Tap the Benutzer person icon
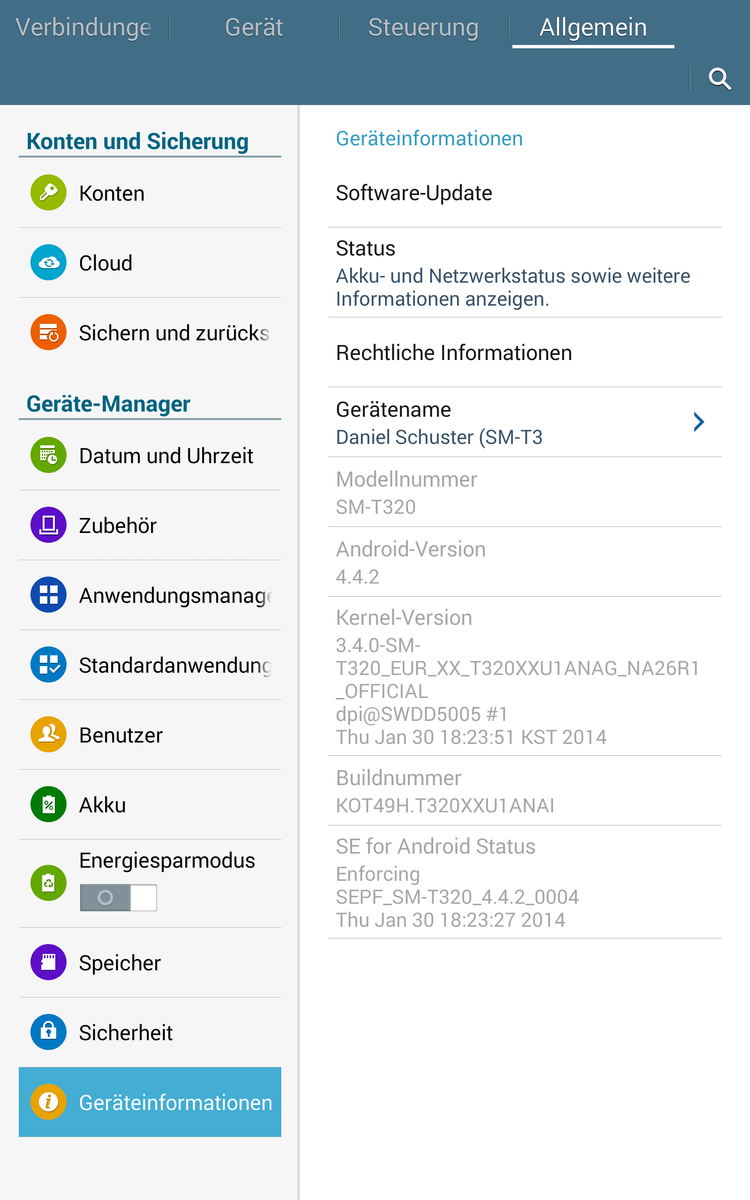 (48, 735)
